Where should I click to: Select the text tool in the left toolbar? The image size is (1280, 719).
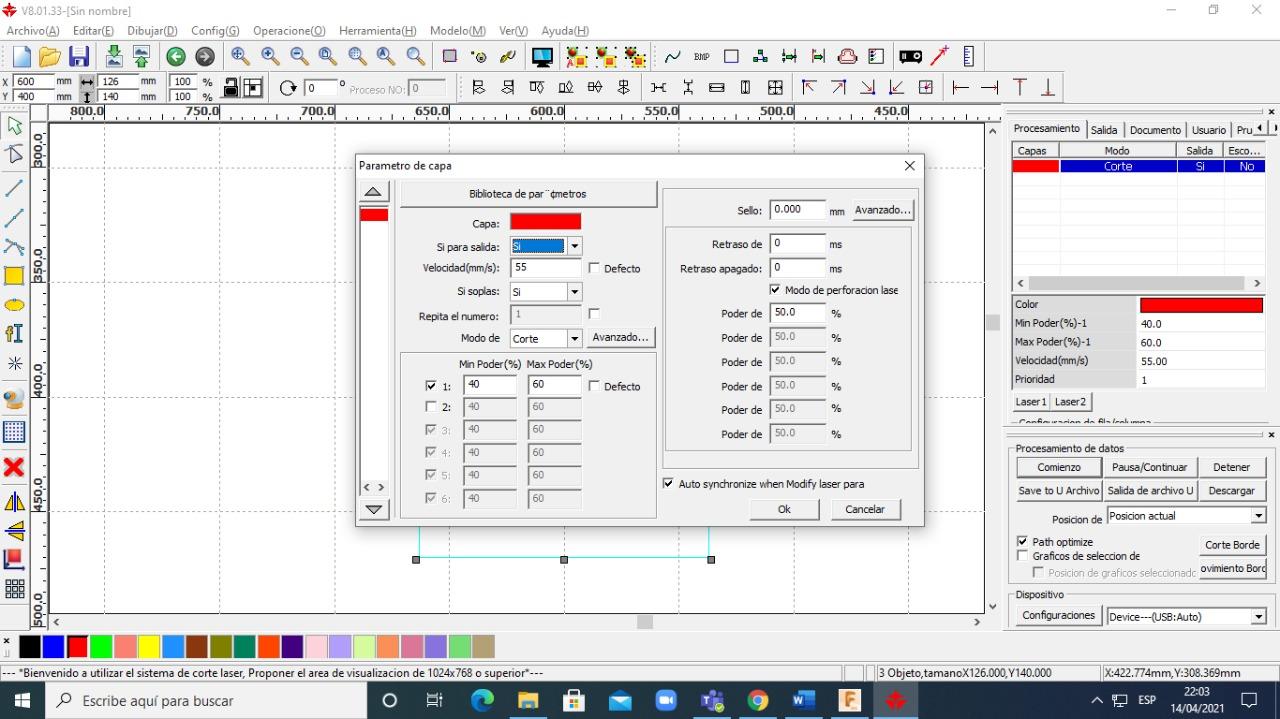[x=15, y=333]
